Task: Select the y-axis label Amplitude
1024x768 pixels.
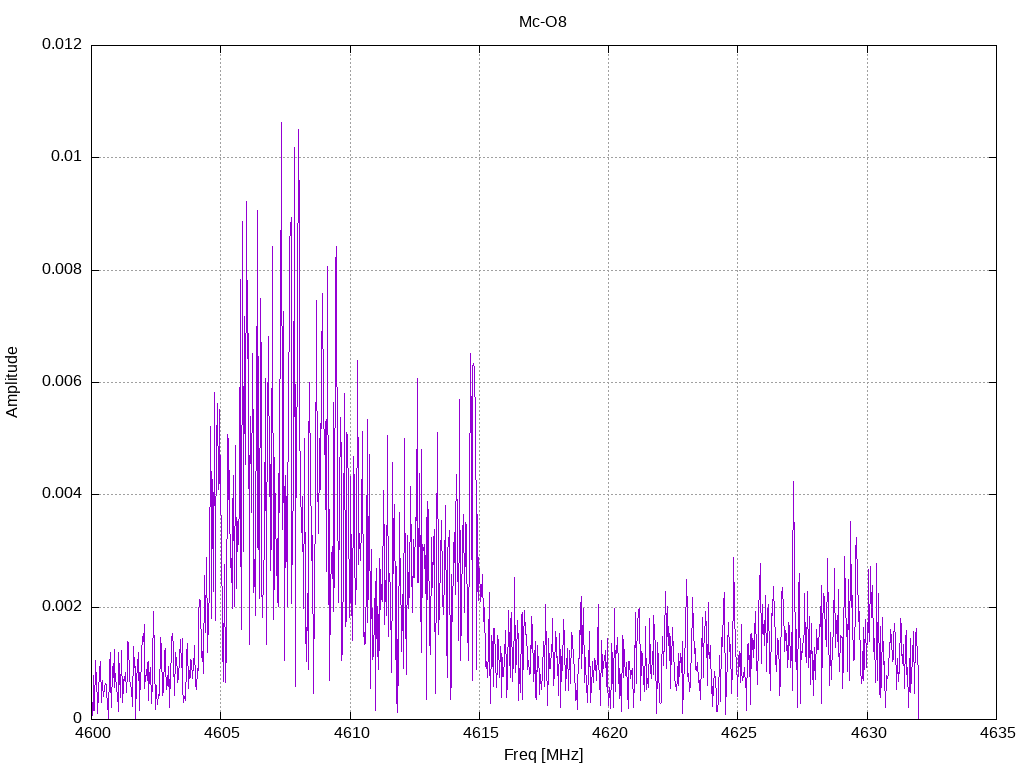Action: tap(12, 382)
